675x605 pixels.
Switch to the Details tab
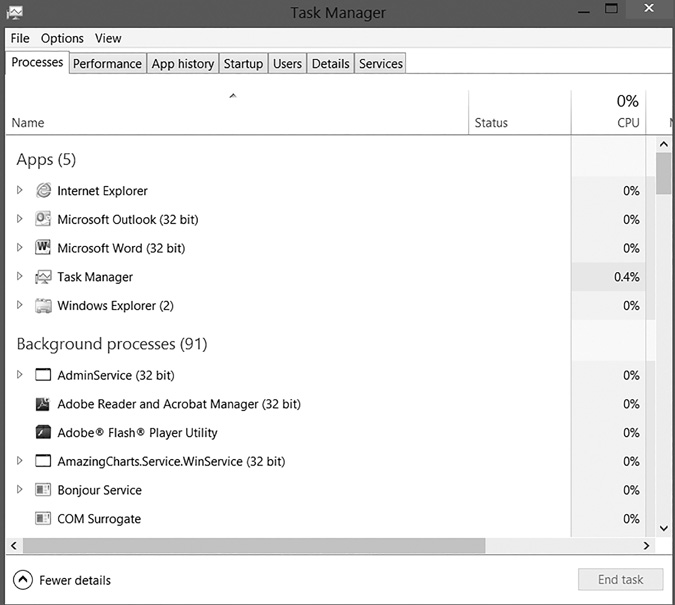click(330, 64)
